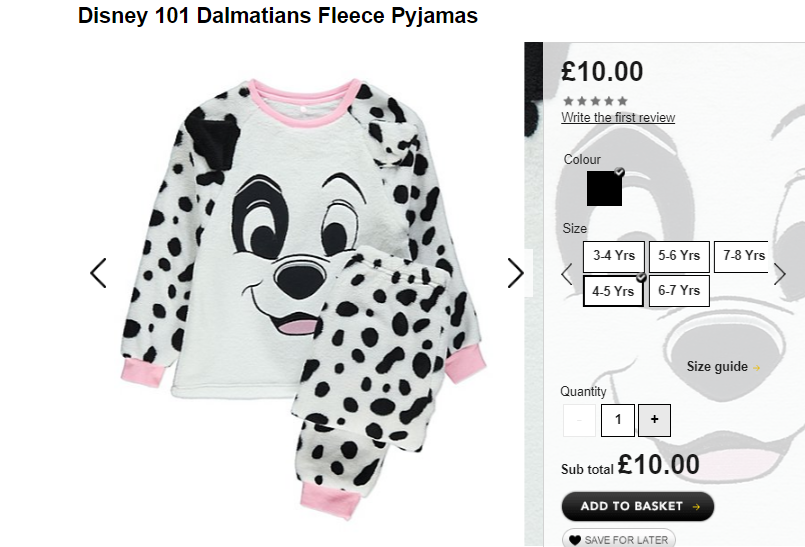
Task: Add the pyjamas to basket
Action: click(638, 506)
